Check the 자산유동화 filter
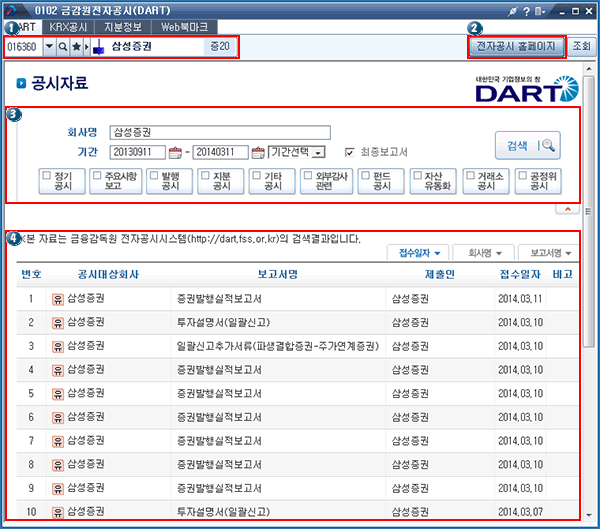Image resolution: width=600 pixels, height=529 pixels. 417,176
